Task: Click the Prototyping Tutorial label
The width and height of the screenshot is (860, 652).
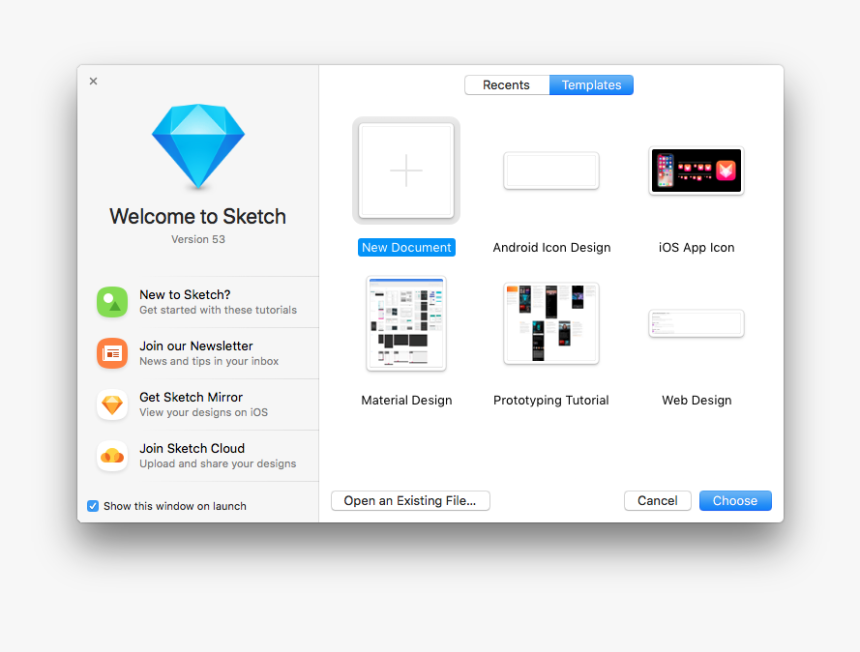Action: (551, 400)
